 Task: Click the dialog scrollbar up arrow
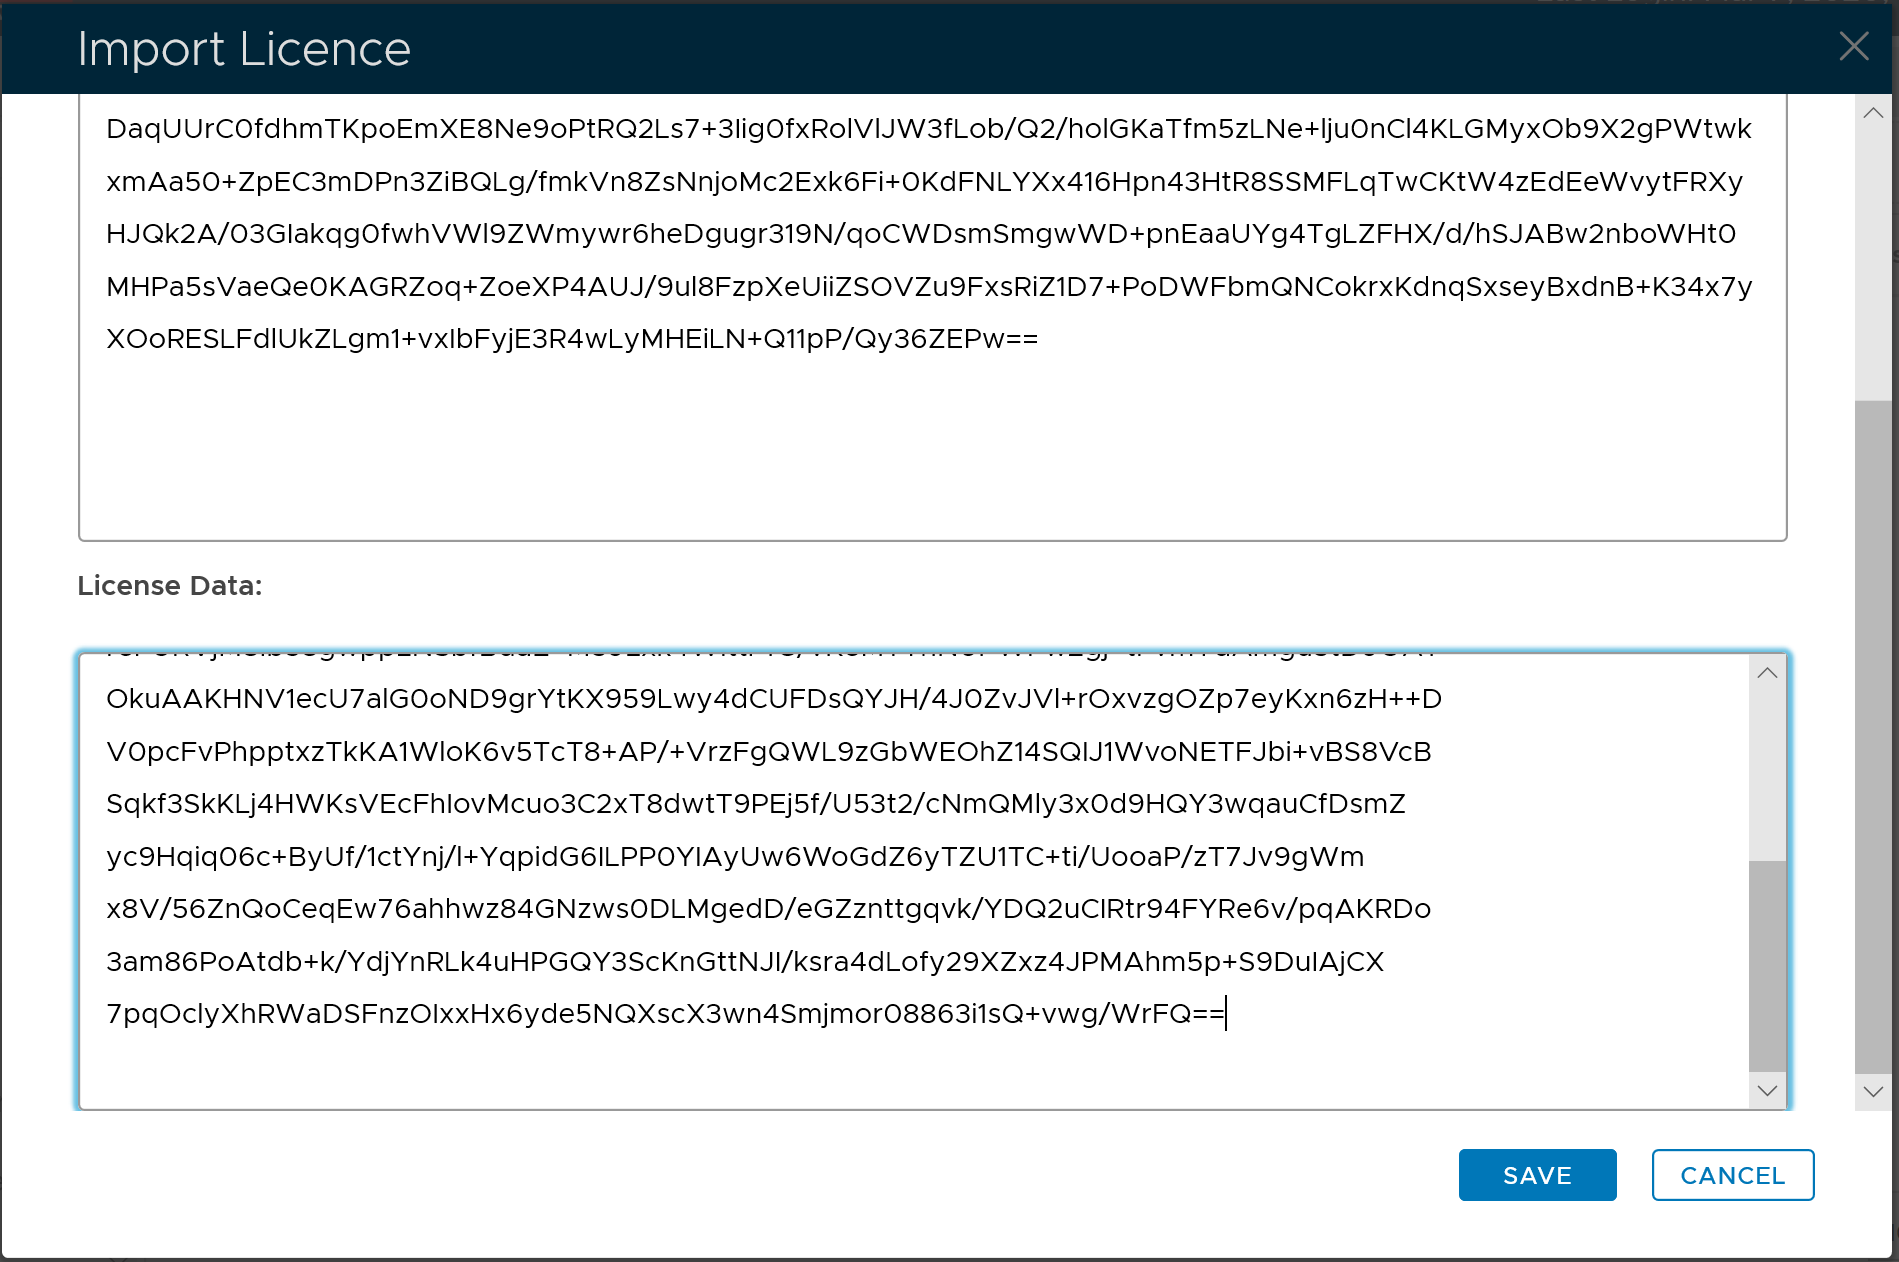coord(1873,114)
